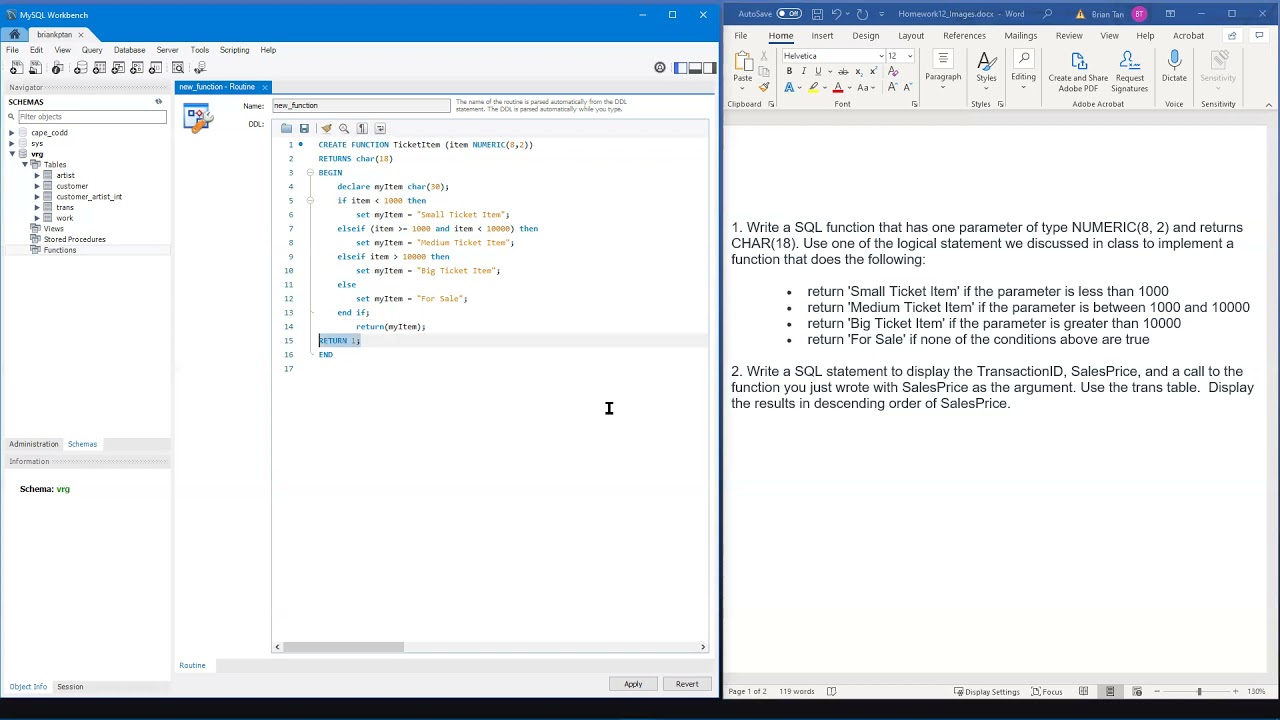The image size is (1280, 720).
Task: Click the Filter objects search field
Action: tap(91, 117)
